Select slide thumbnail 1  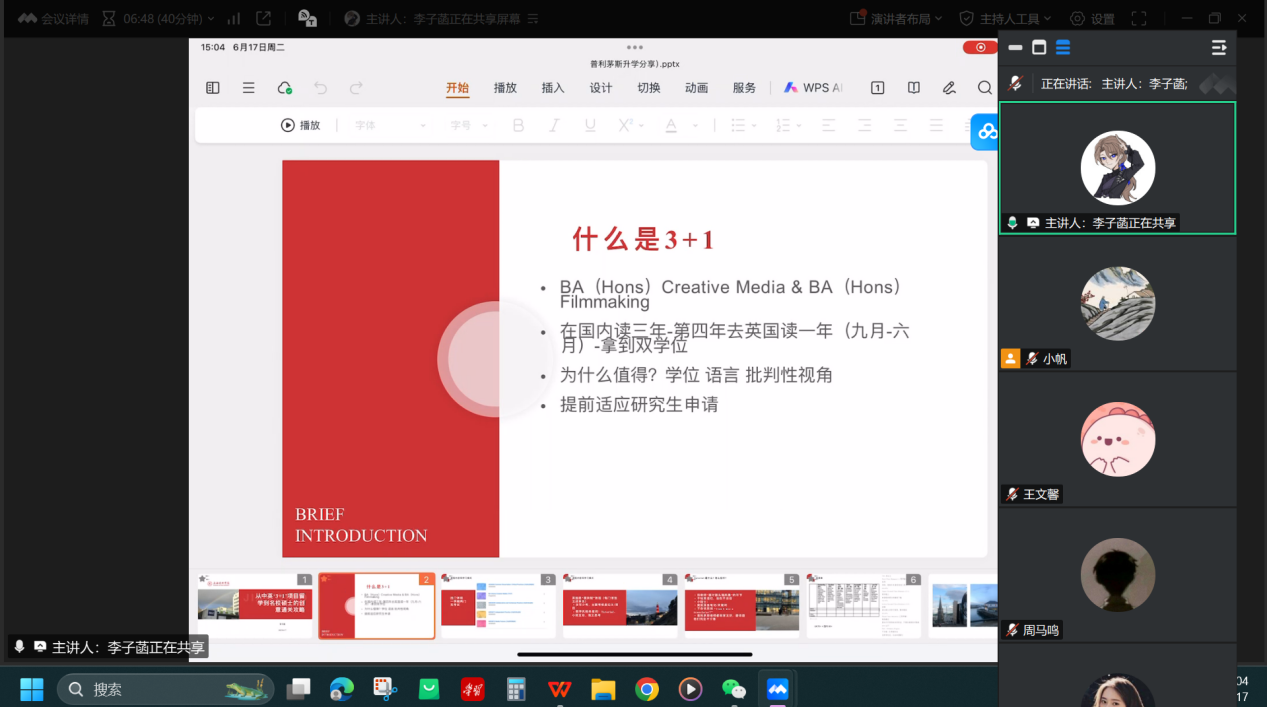[x=255, y=605]
